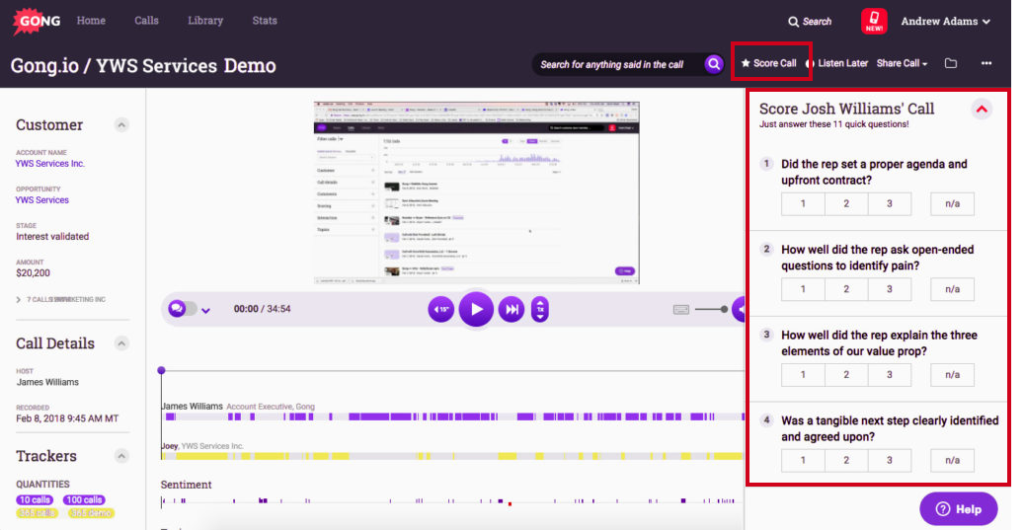Adjust the player volume slider
The image size is (1024, 530).
click(711, 309)
